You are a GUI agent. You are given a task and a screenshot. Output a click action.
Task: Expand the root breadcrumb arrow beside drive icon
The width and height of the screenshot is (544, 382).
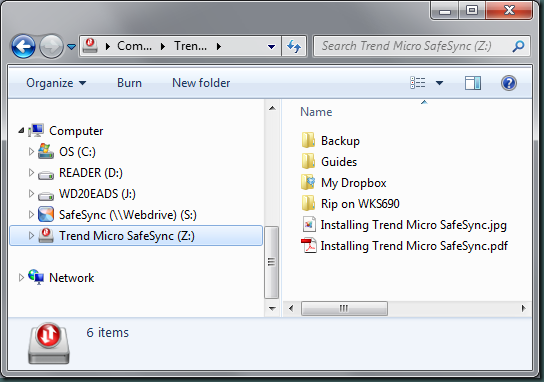tap(108, 46)
